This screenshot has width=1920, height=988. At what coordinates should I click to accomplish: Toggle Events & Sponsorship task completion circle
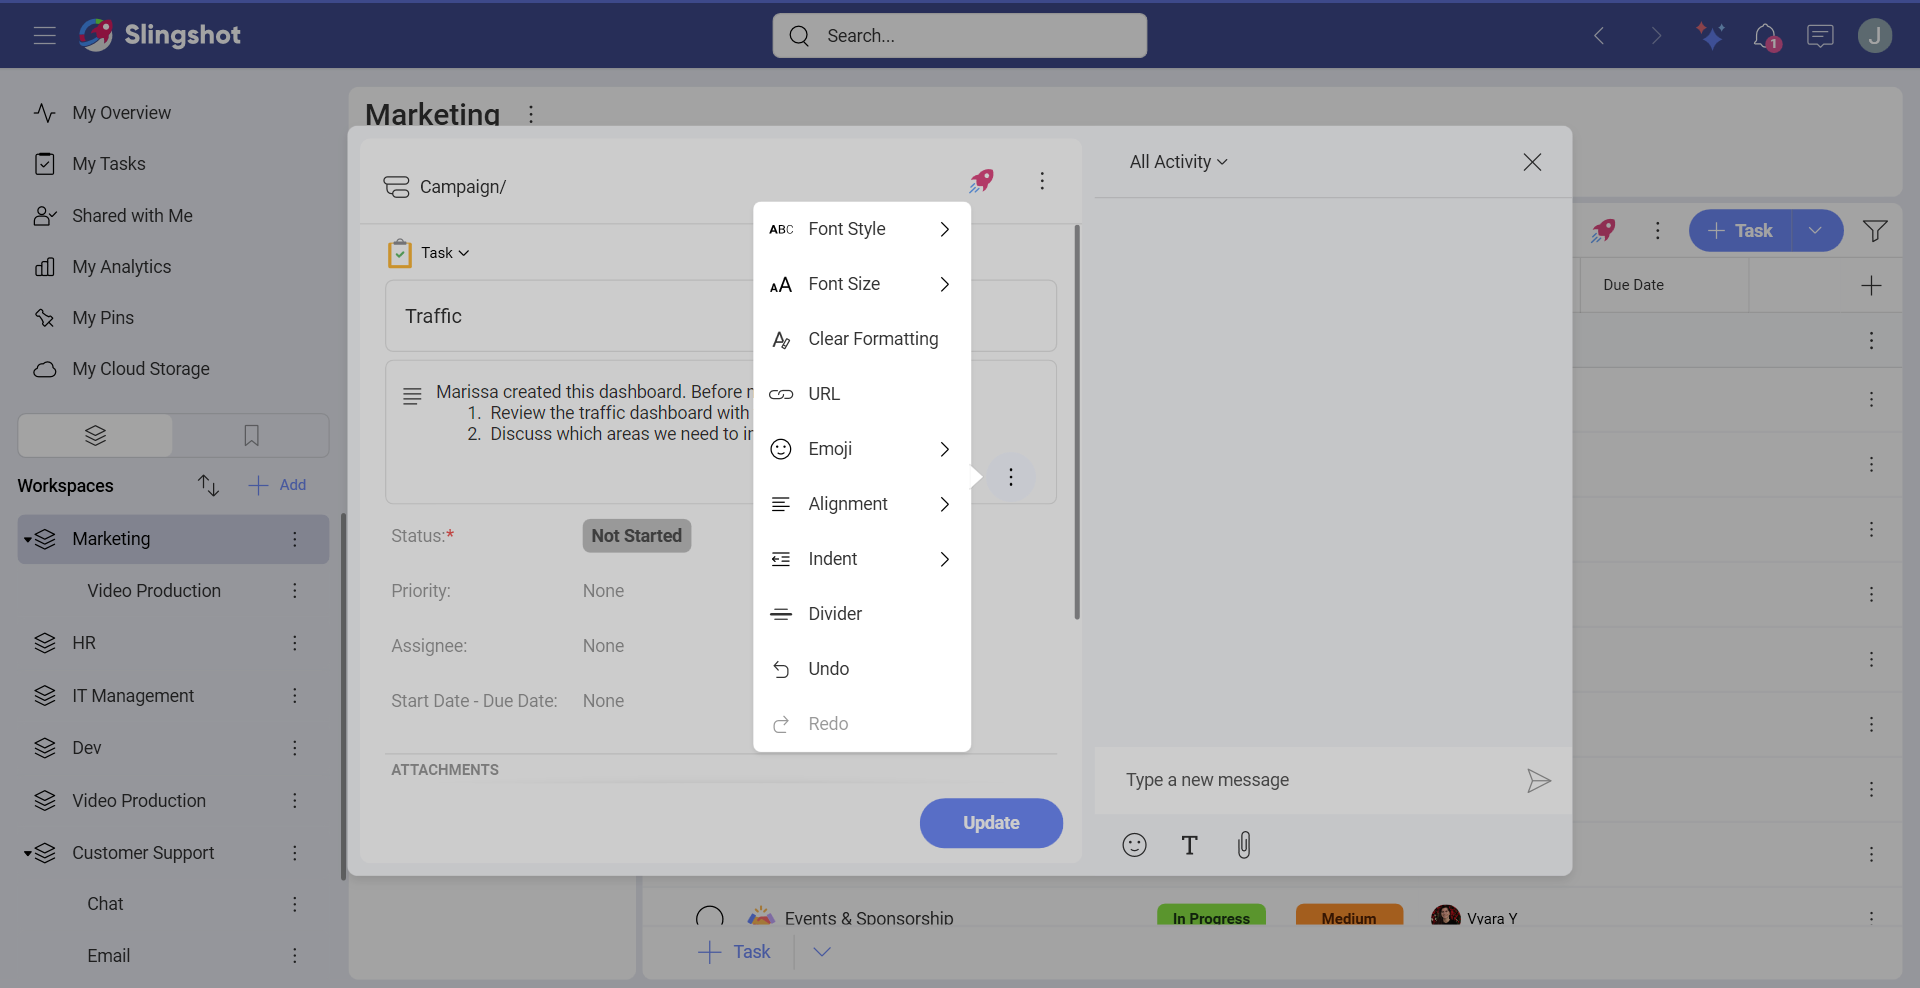(x=709, y=918)
